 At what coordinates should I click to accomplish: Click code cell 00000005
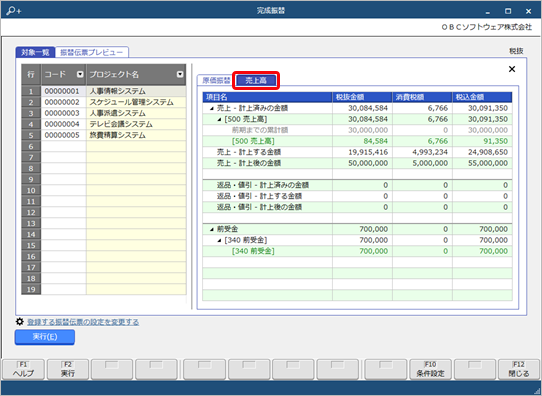coord(64,135)
